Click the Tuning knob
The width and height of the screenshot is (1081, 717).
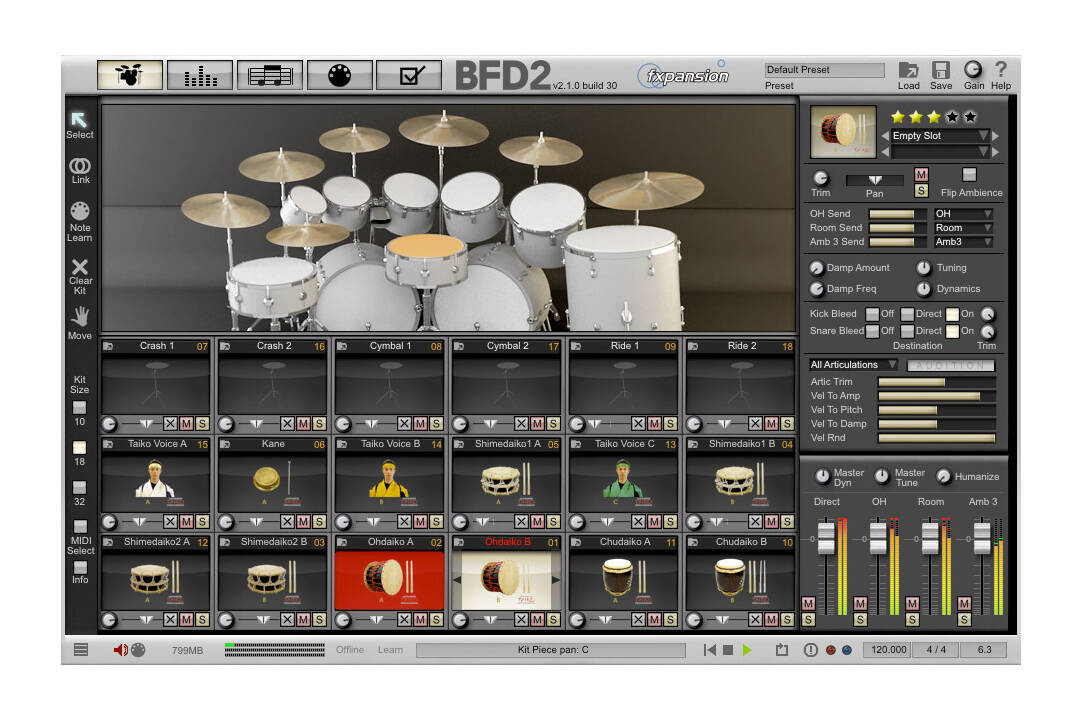pos(923,267)
